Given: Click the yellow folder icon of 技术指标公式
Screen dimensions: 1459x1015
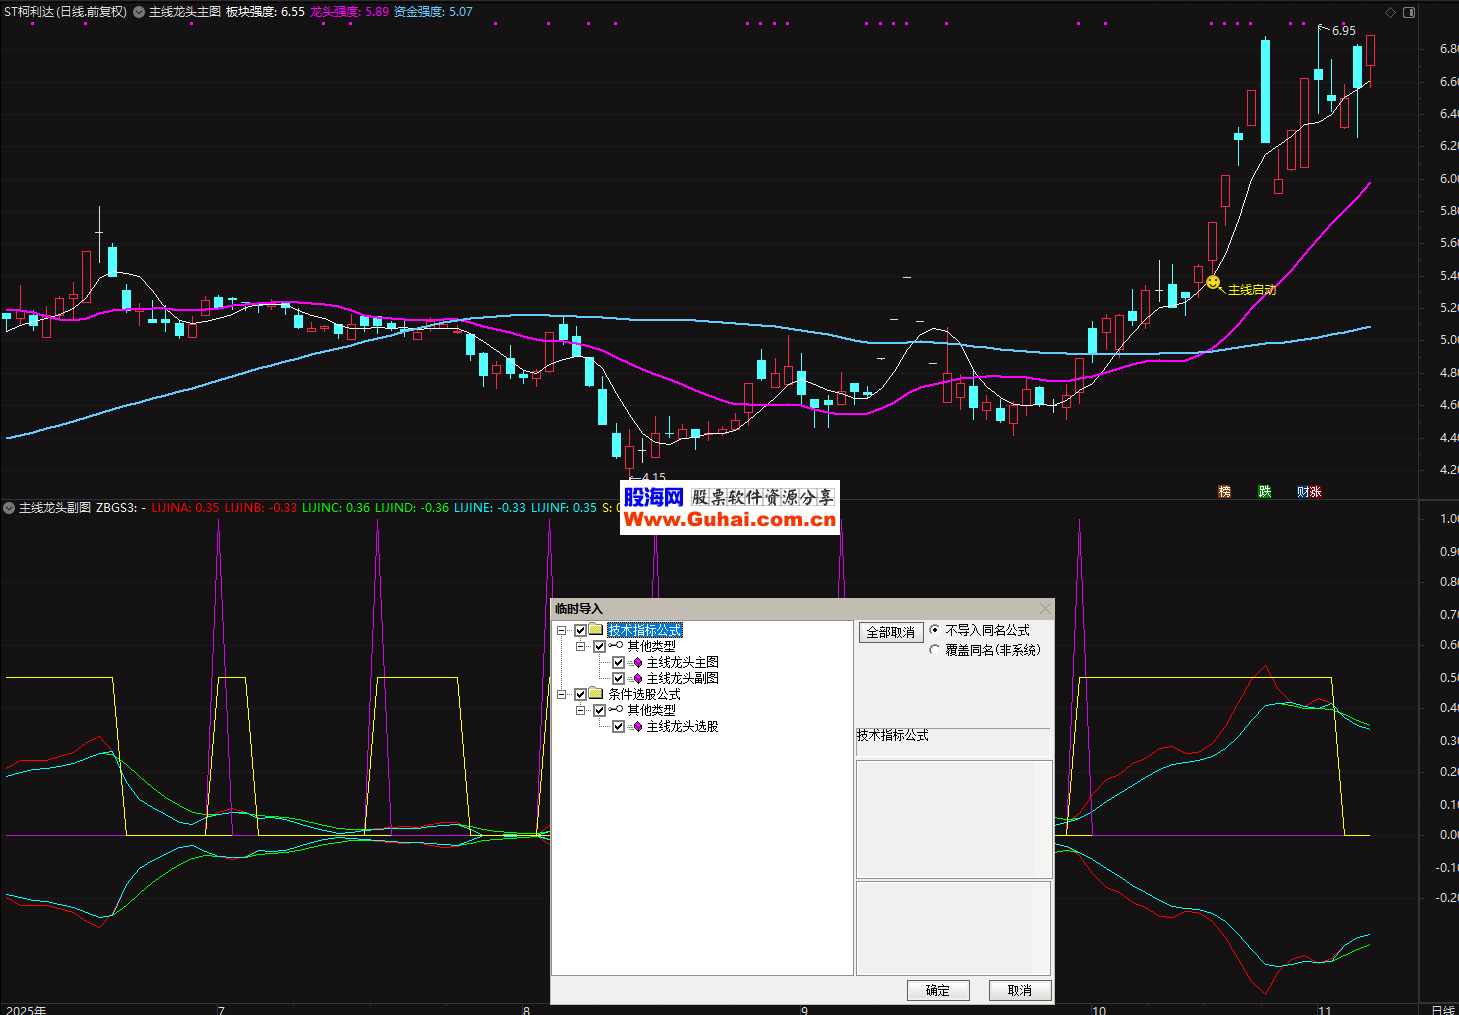Looking at the screenshot, I should 596,630.
